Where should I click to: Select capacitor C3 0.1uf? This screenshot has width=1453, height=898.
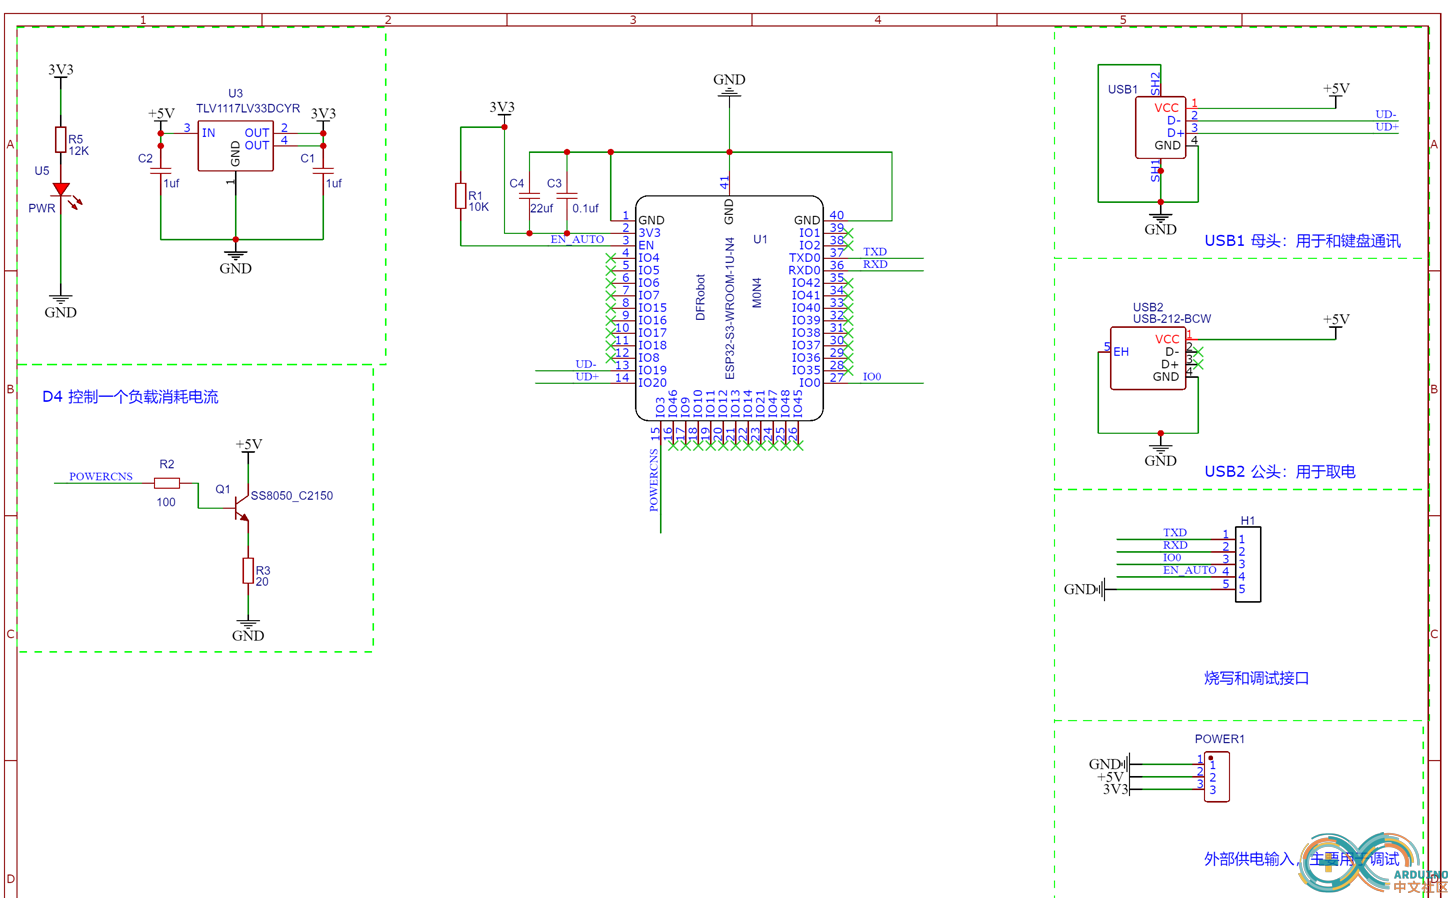point(567,196)
